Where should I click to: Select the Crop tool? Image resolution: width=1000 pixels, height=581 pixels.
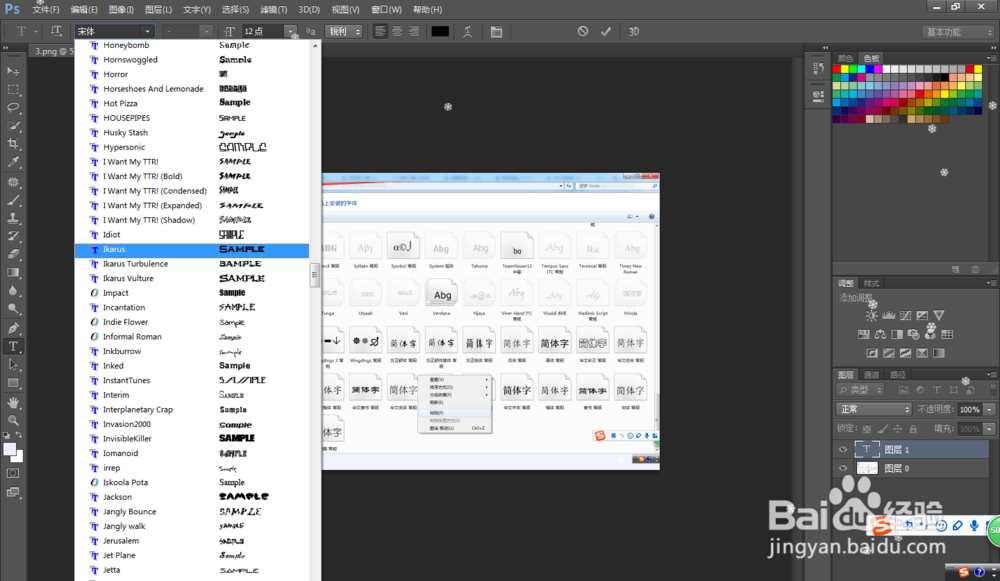(x=14, y=144)
